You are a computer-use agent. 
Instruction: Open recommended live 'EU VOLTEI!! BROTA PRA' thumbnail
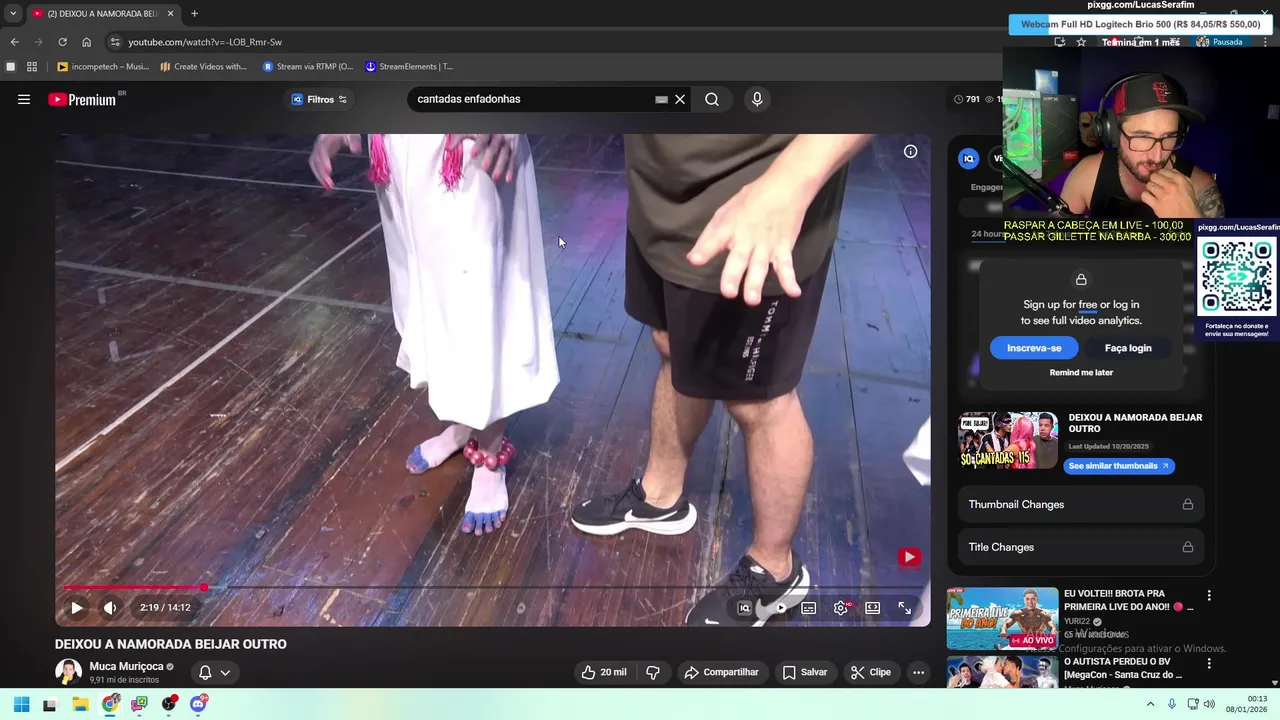pyautogui.click(x=1002, y=618)
